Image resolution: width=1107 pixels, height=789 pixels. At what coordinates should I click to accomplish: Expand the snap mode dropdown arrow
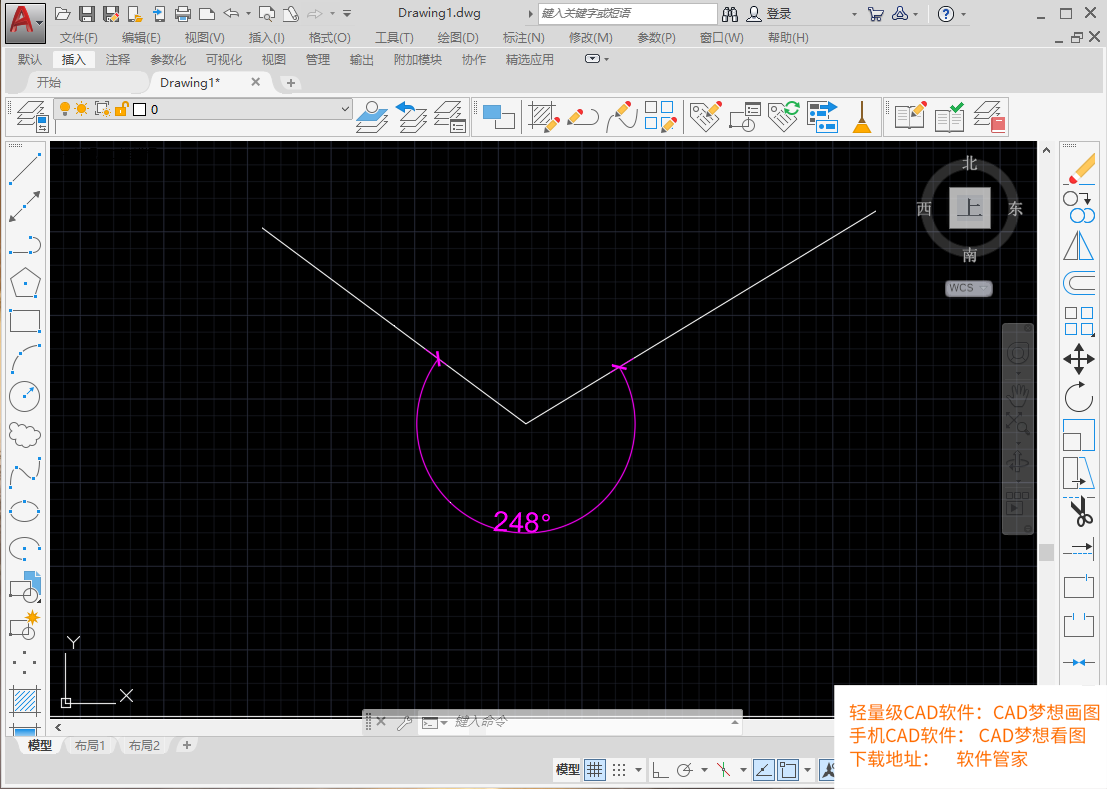638,770
